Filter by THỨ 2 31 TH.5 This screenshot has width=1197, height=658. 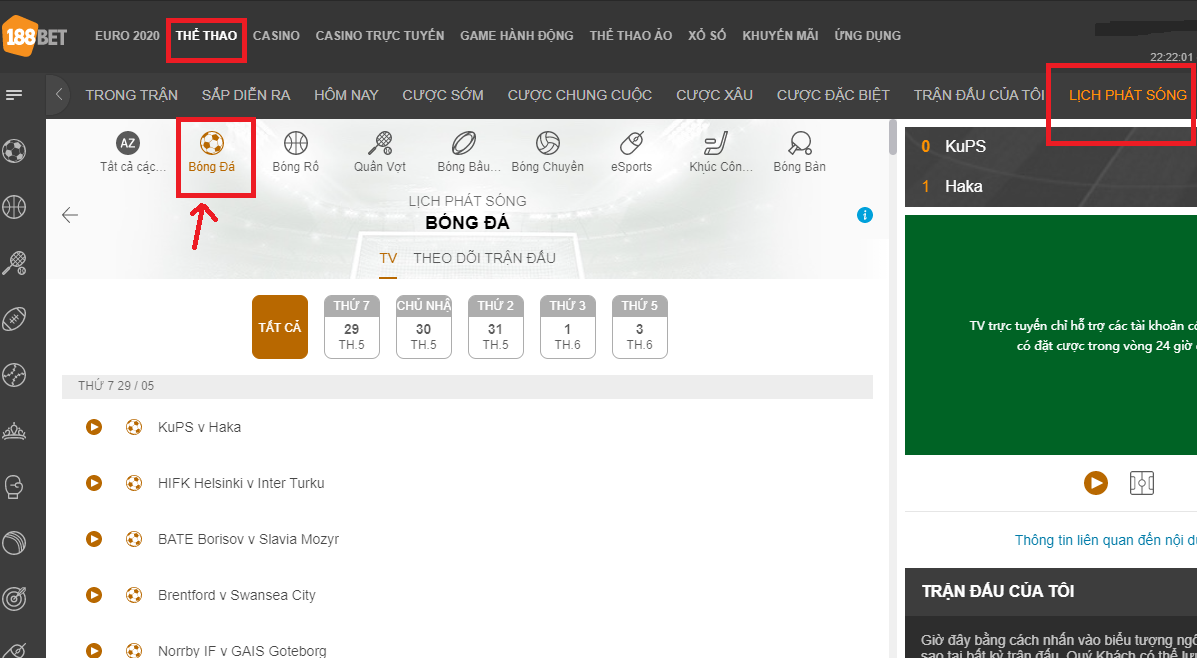[495, 327]
